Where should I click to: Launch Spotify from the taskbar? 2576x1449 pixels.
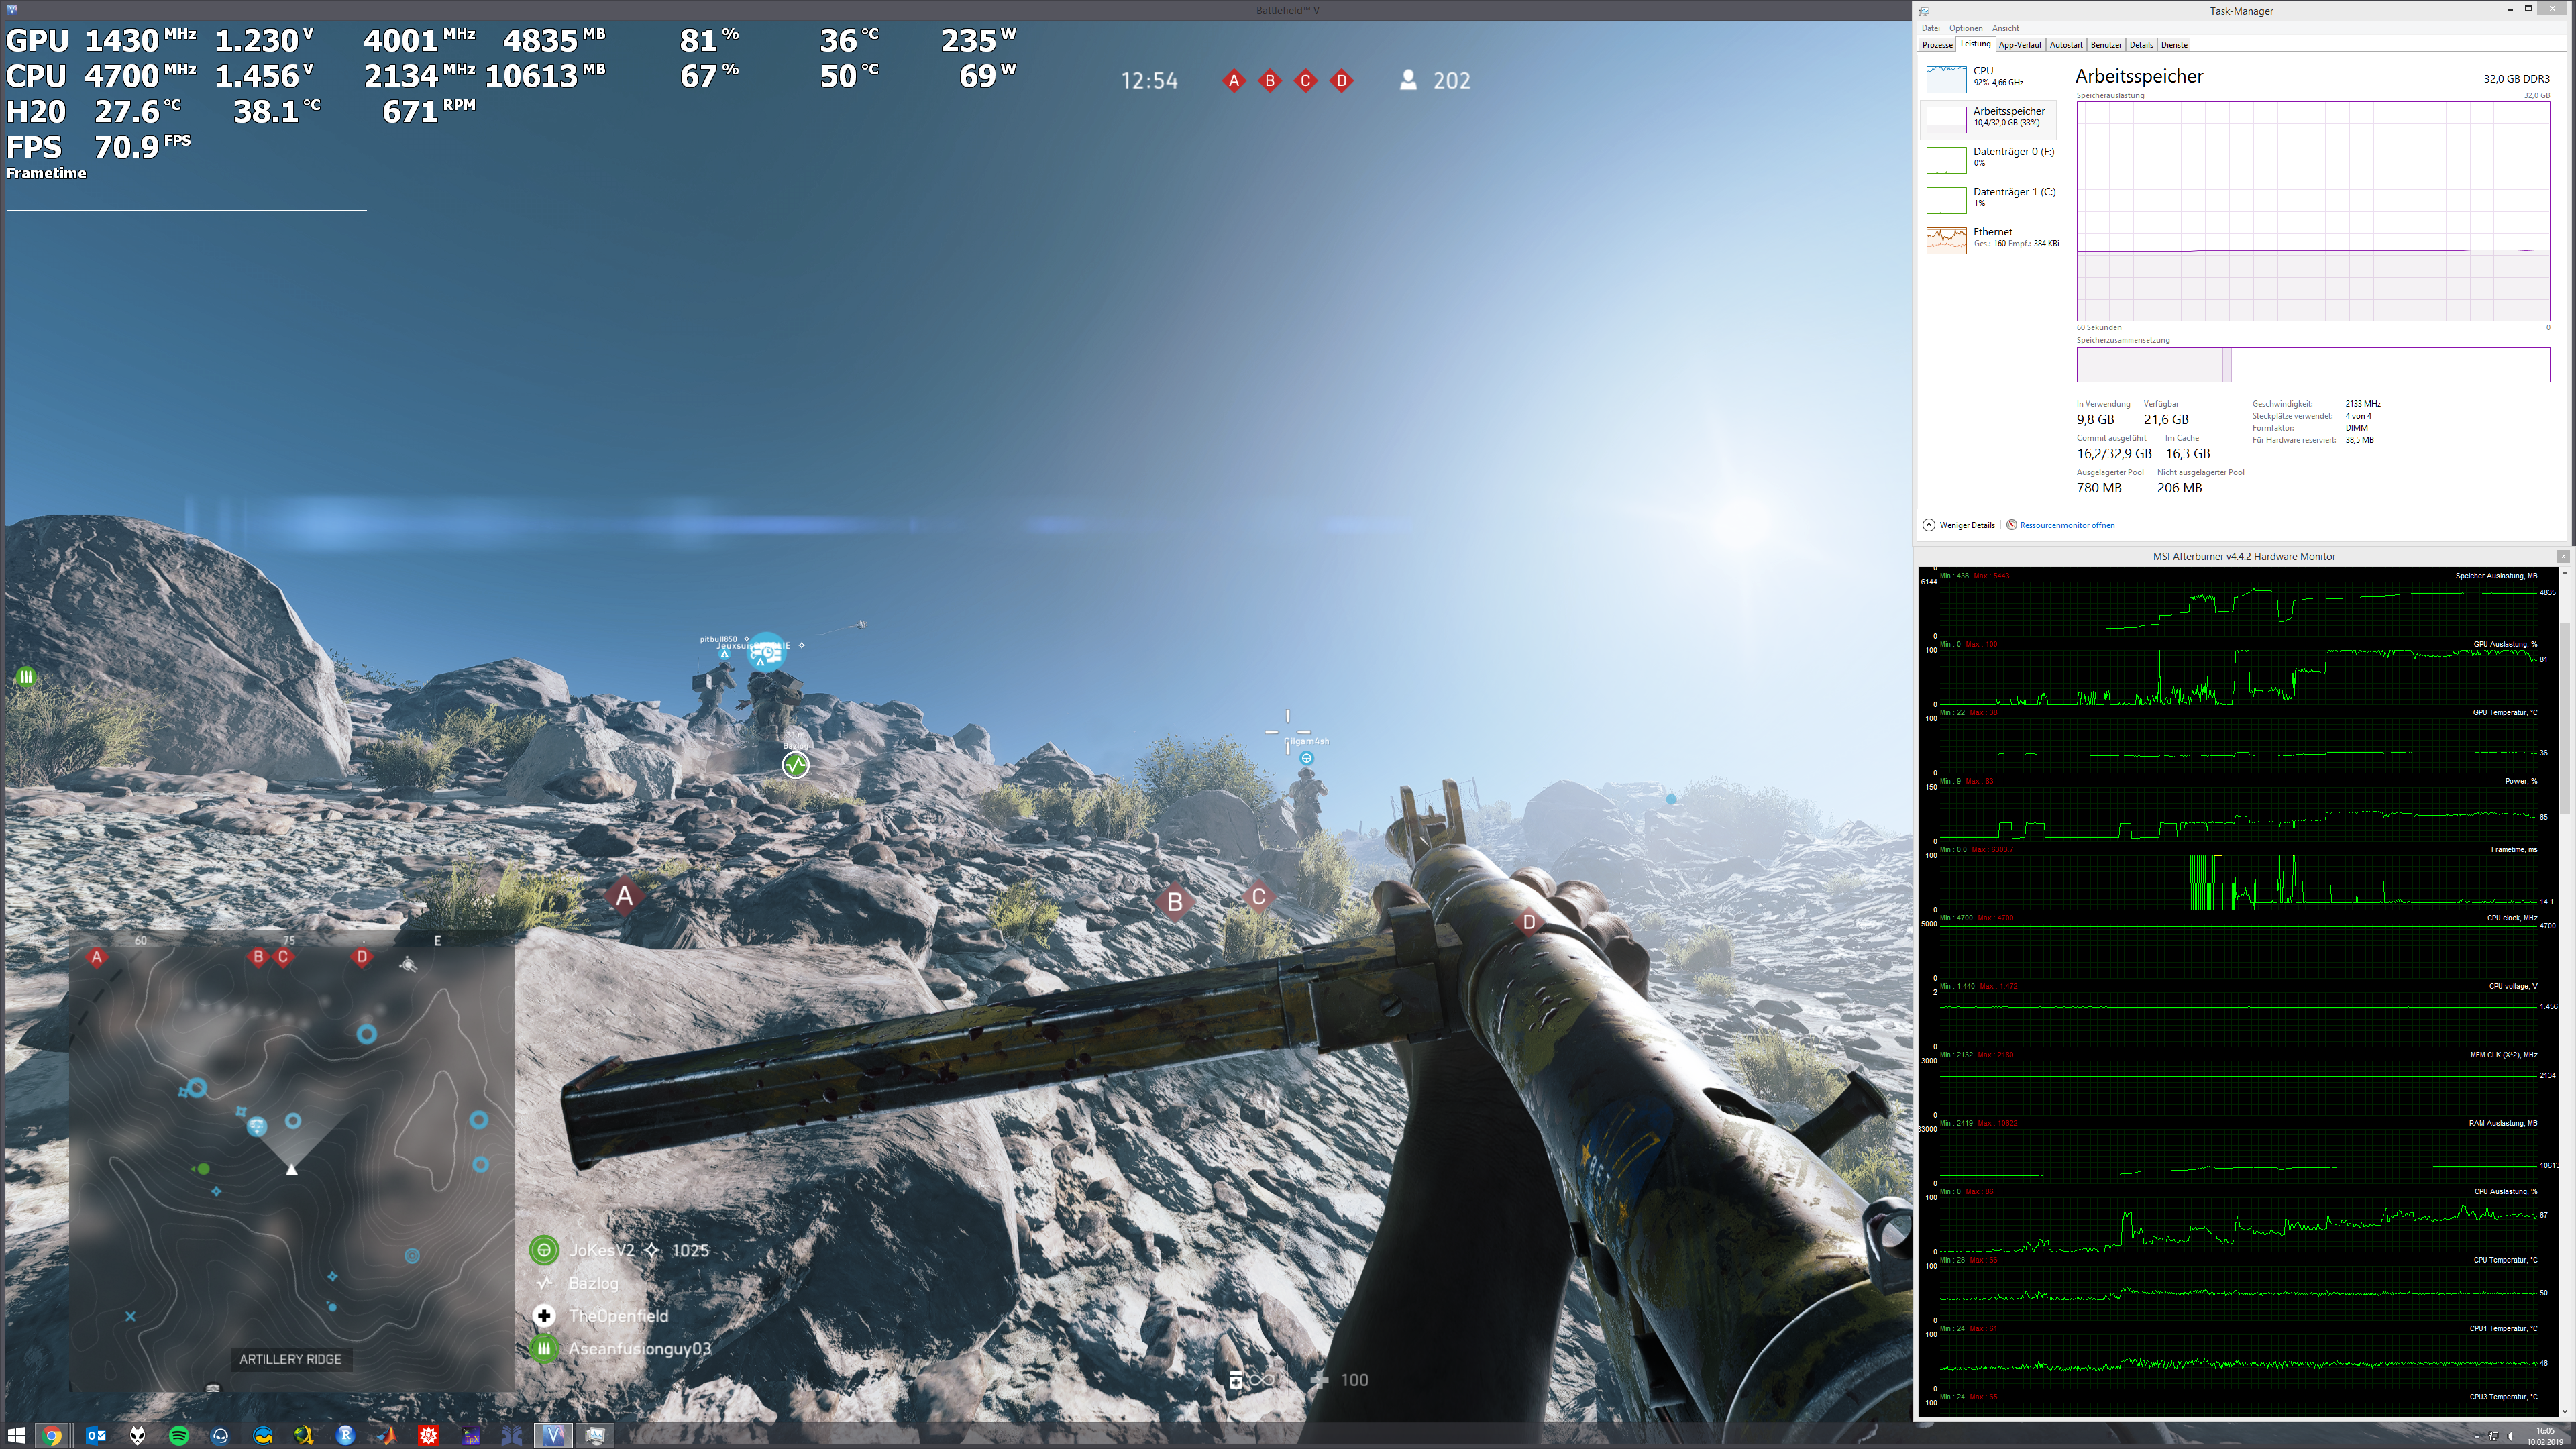179,1435
